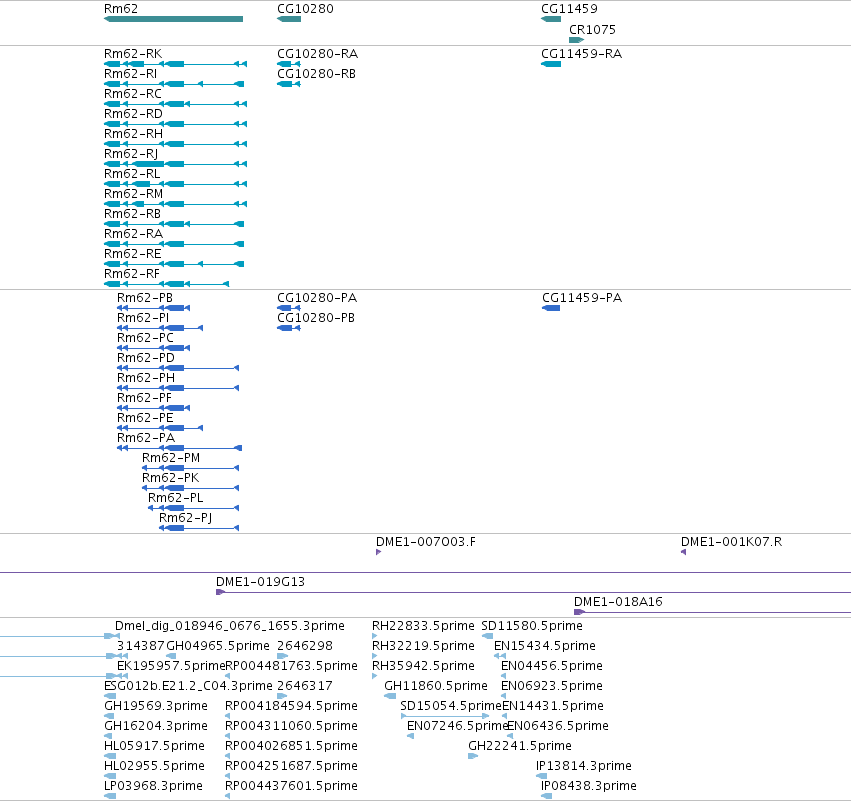Click protein label CG11459-PA
Image resolution: width=851 pixels, height=801 pixels.
(x=582, y=298)
